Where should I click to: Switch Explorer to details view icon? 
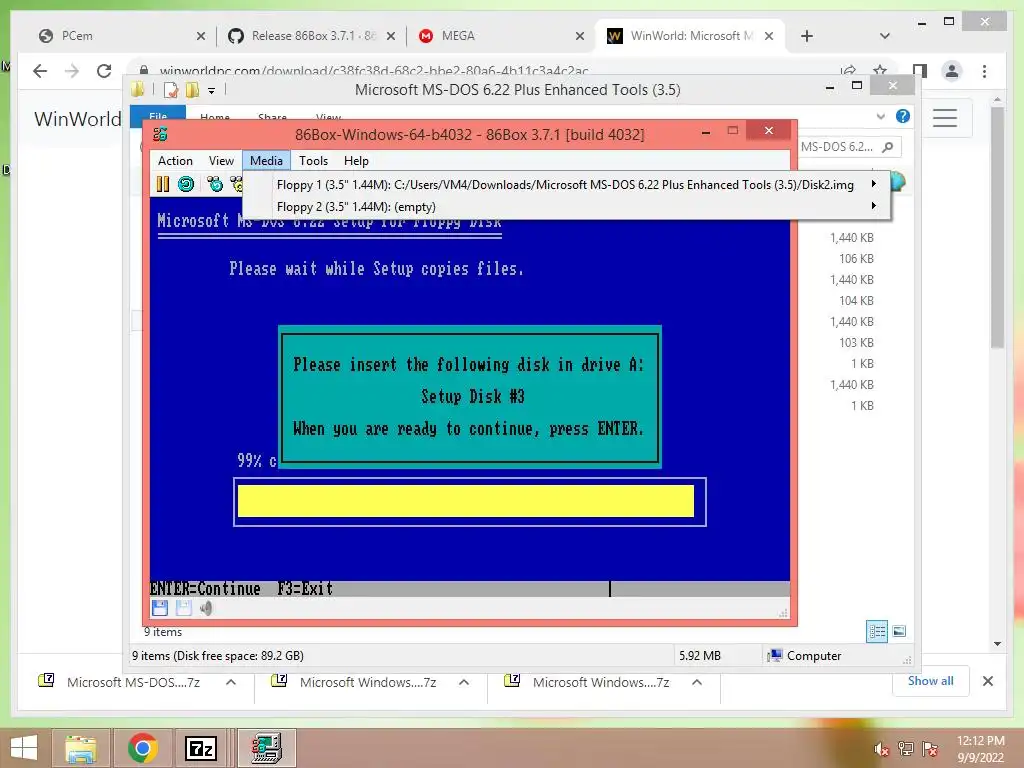(x=877, y=631)
